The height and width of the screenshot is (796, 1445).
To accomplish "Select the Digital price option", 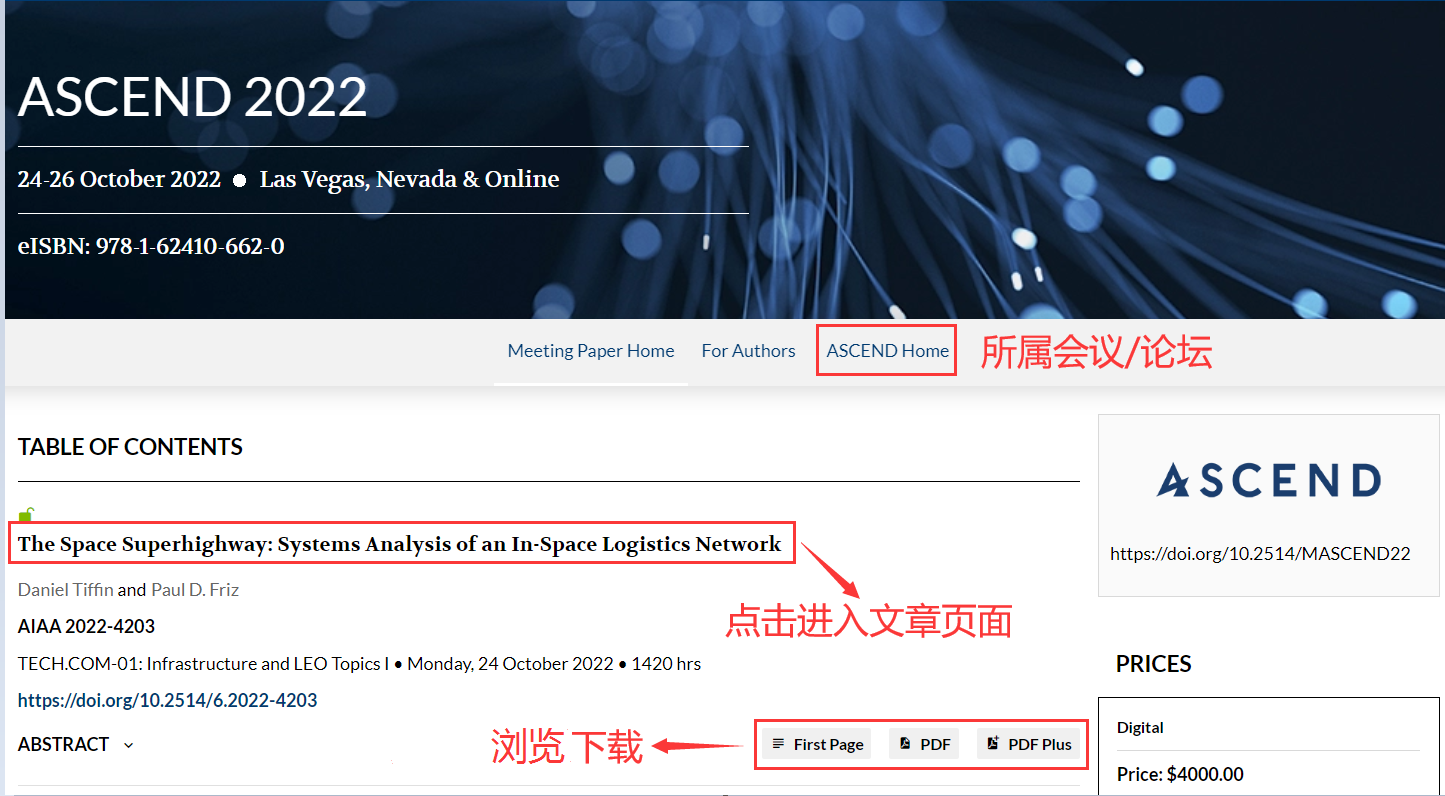I will 1140,728.
